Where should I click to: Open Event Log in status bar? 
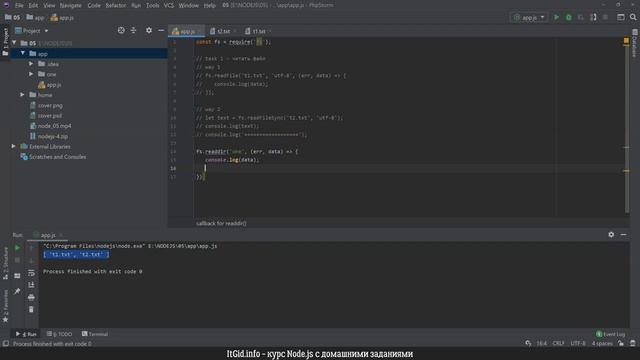611,334
